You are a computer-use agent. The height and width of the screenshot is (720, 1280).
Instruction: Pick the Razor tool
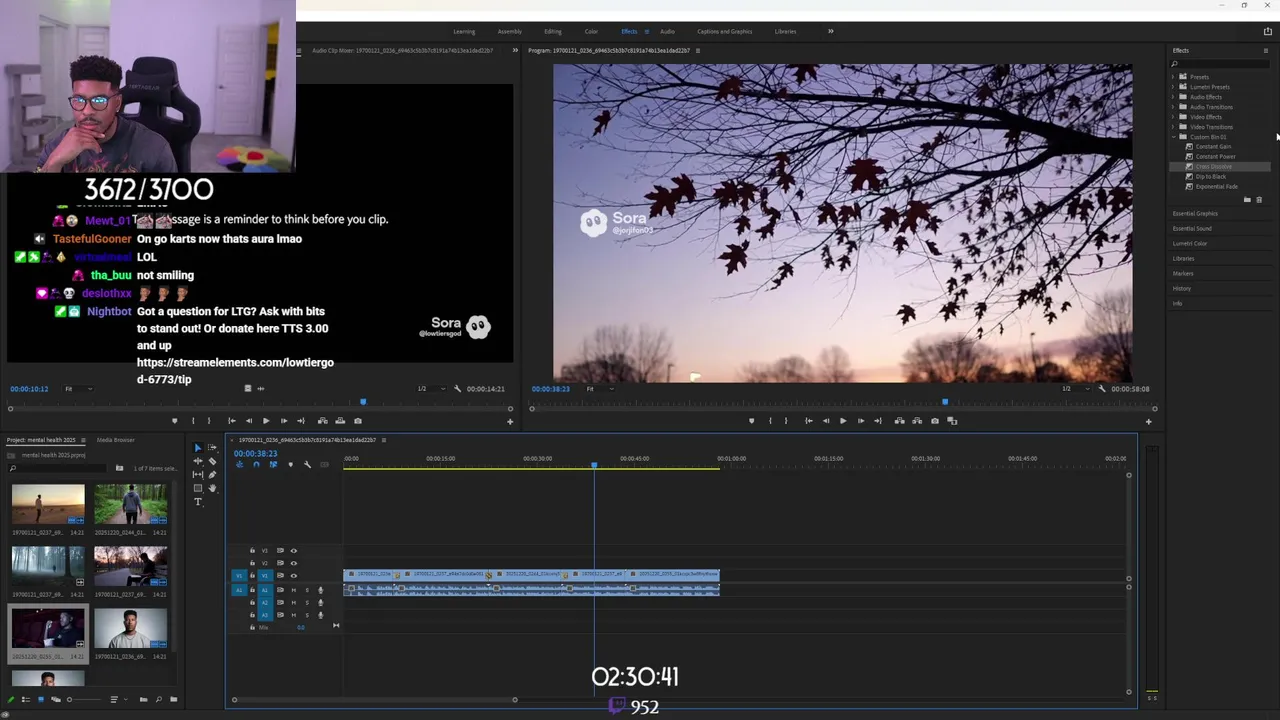tap(212, 461)
